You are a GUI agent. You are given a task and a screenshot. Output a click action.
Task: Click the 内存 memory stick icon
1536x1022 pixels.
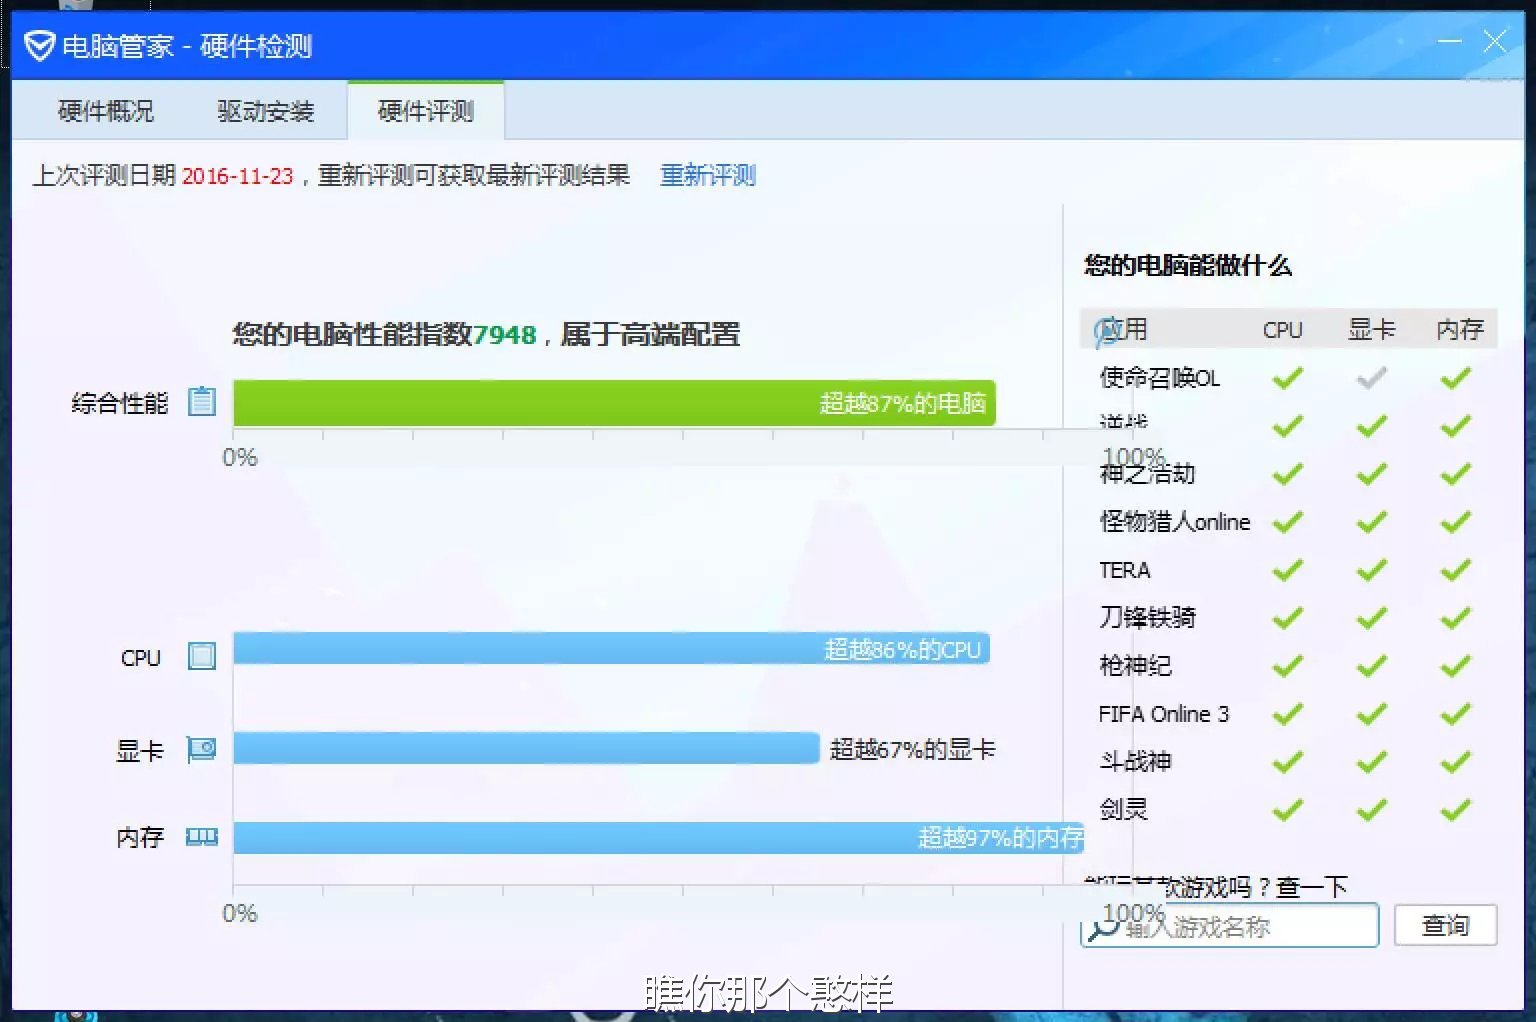[x=202, y=837]
